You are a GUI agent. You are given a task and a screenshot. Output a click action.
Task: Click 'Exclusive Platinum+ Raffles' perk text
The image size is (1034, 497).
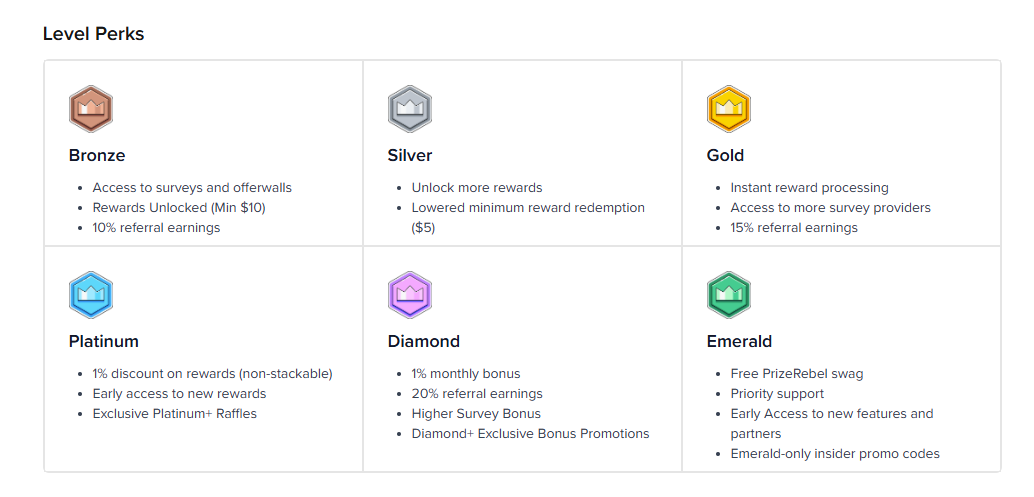(x=174, y=413)
